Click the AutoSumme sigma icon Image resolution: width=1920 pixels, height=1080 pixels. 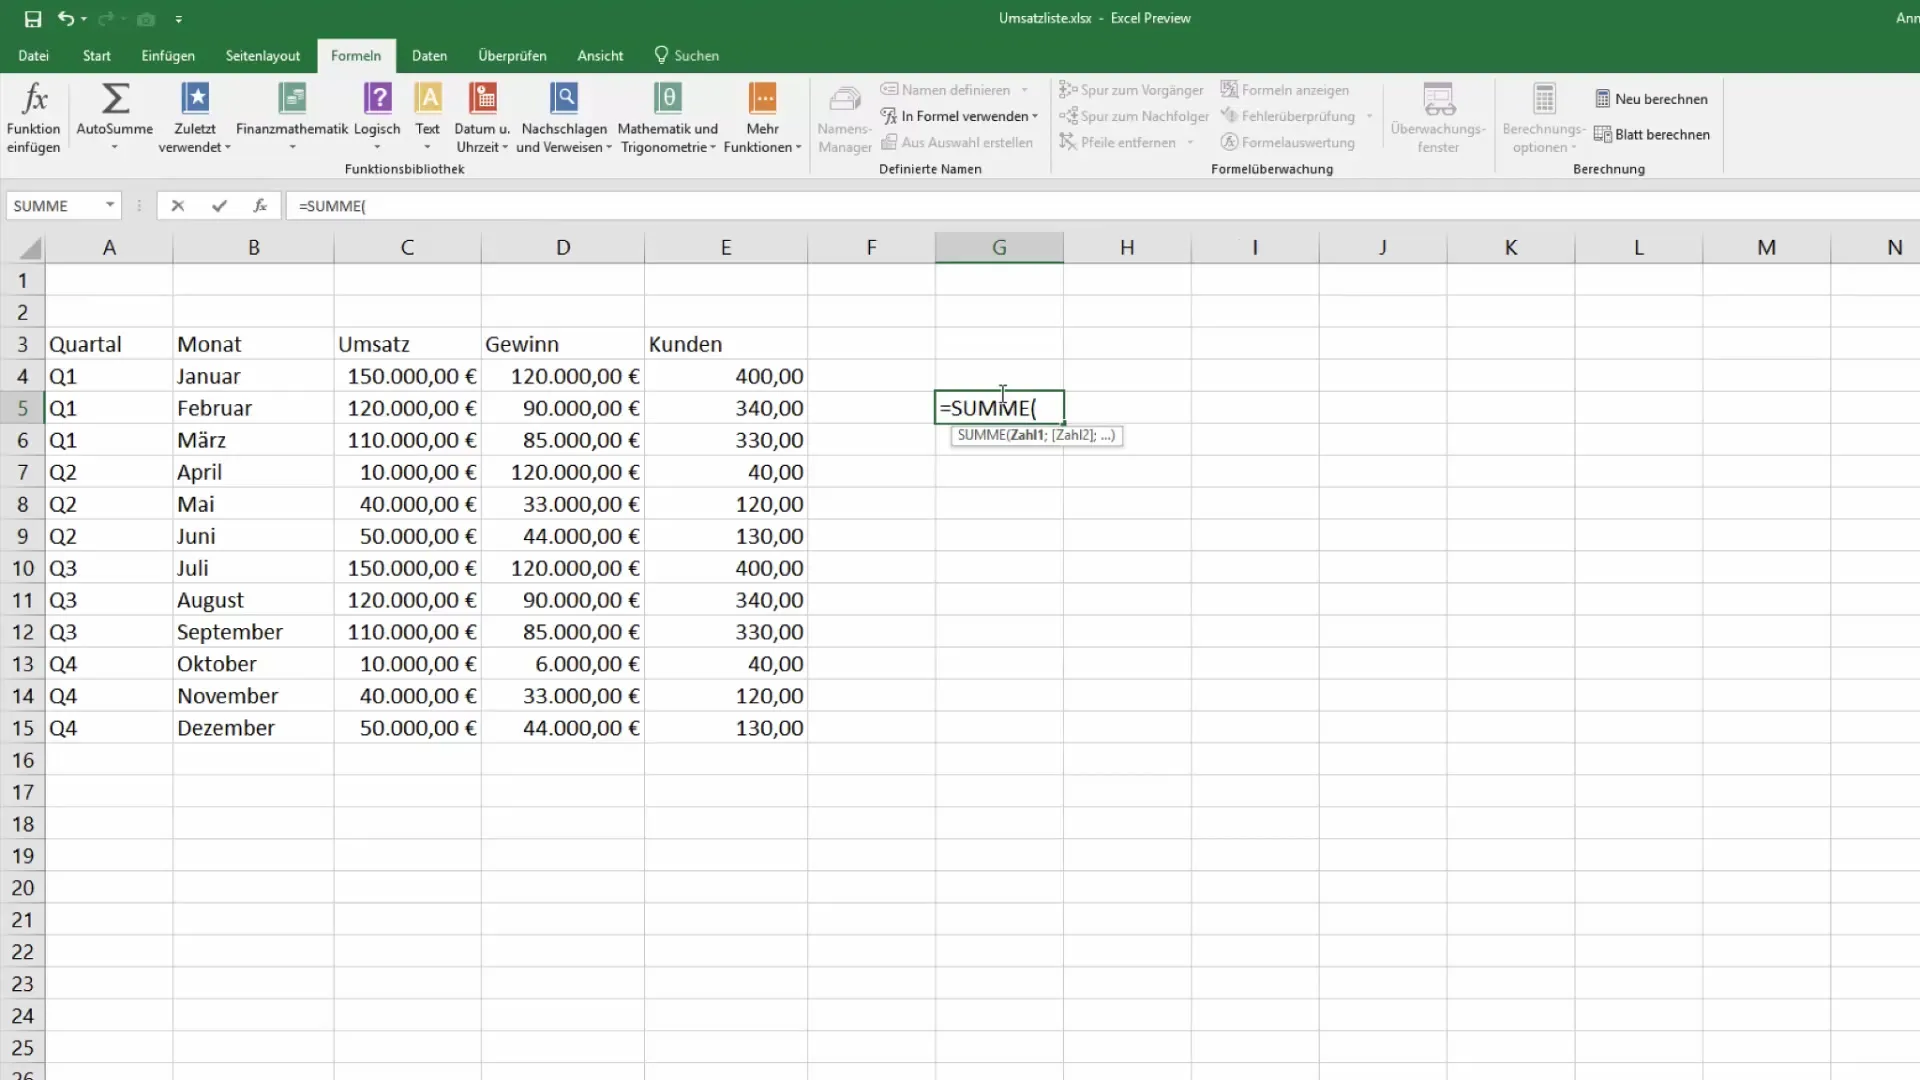115,98
